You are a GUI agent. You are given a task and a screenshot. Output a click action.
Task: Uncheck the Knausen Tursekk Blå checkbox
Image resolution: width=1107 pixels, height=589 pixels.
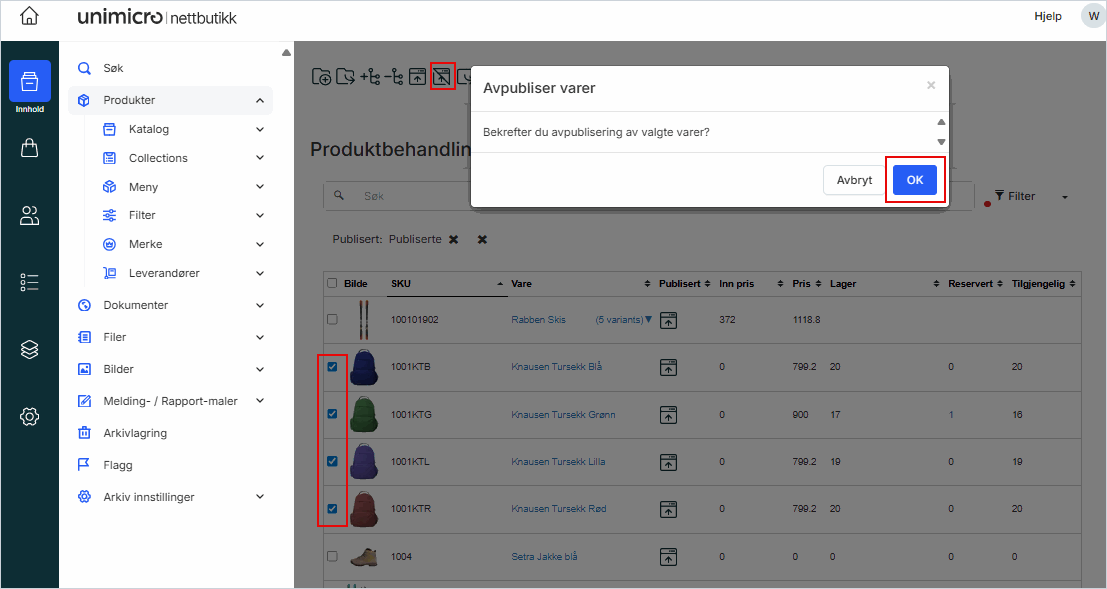(x=332, y=367)
